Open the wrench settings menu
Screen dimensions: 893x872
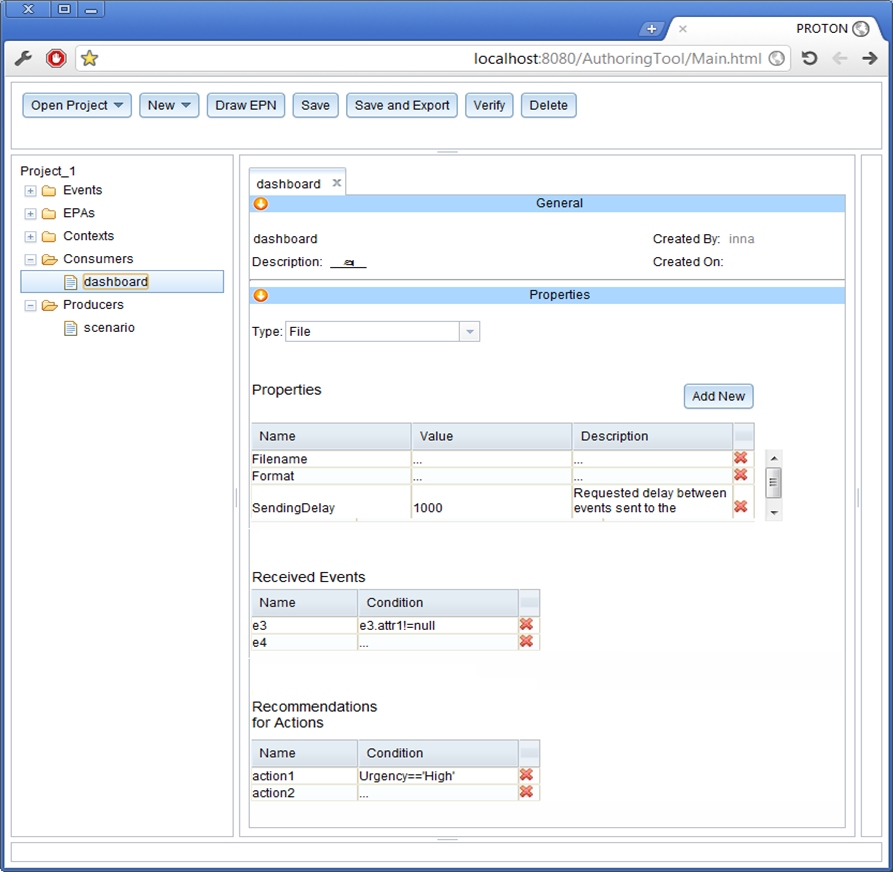[x=23, y=58]
